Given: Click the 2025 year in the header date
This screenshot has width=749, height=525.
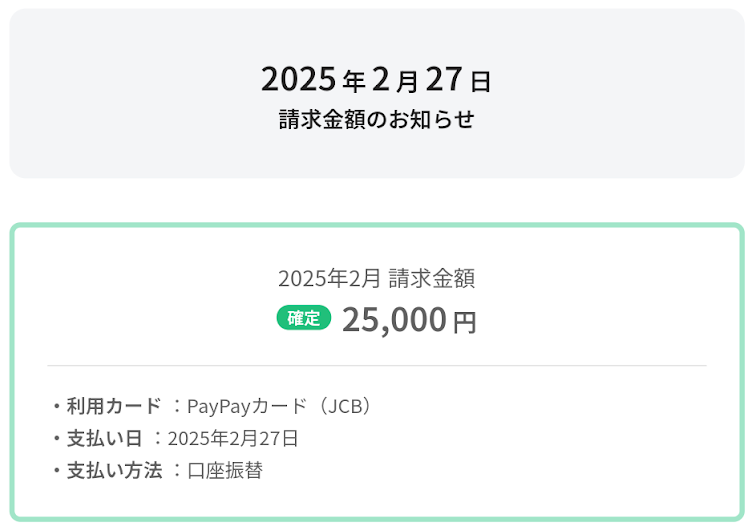Looking at the screenshot, I should [298, 78].
